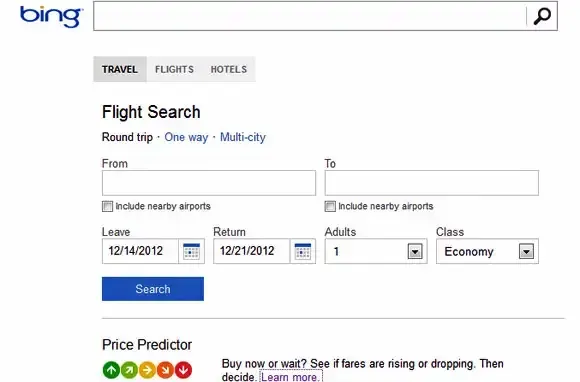Click the magnifying glass search icon
This screenshot has height=382, width=580.
coord(542,16)
